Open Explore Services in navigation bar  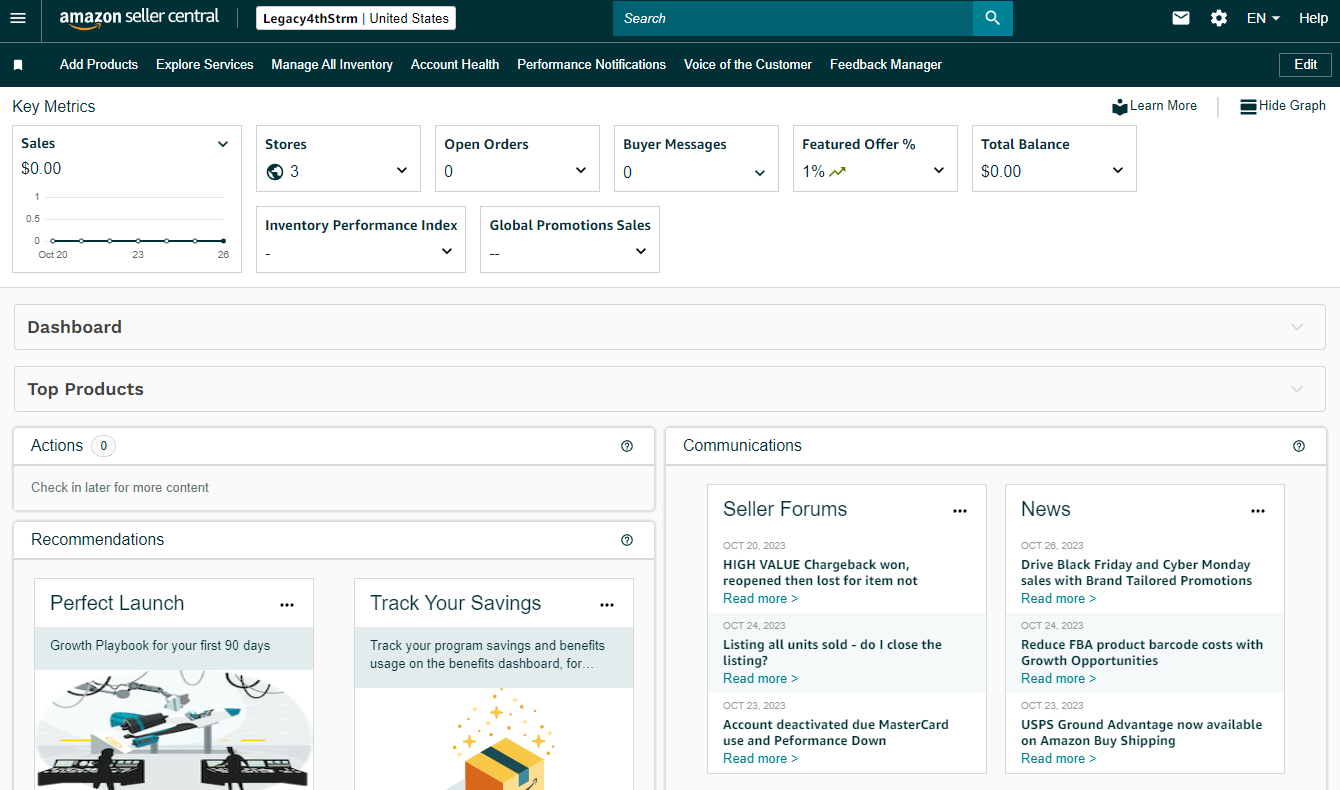click(x=205, y=65)
